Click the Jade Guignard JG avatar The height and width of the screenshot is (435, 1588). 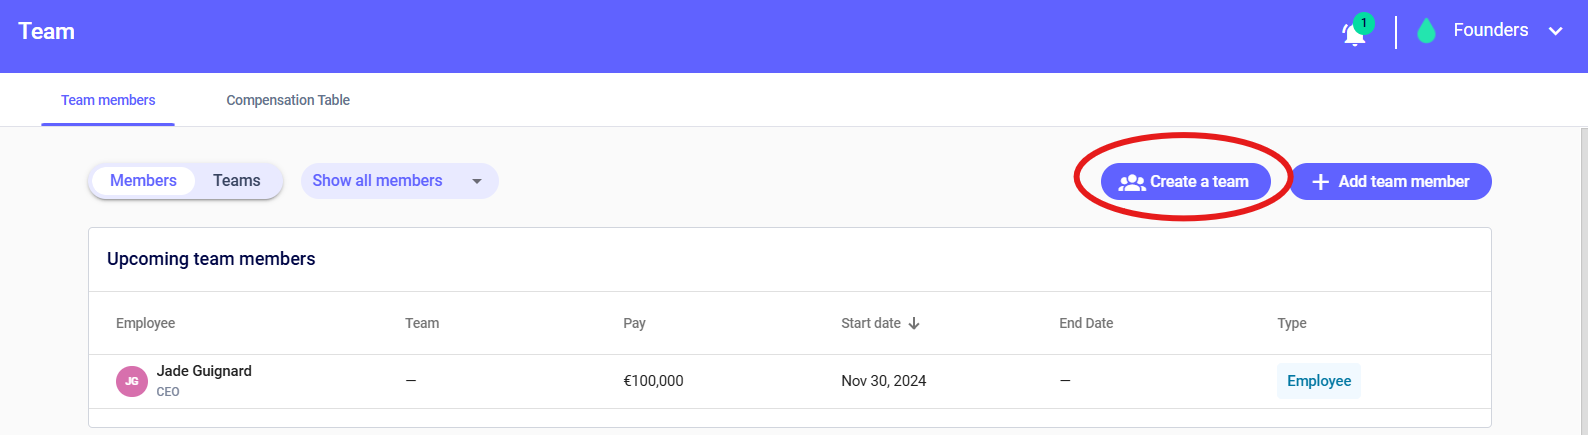coord(132,381)
